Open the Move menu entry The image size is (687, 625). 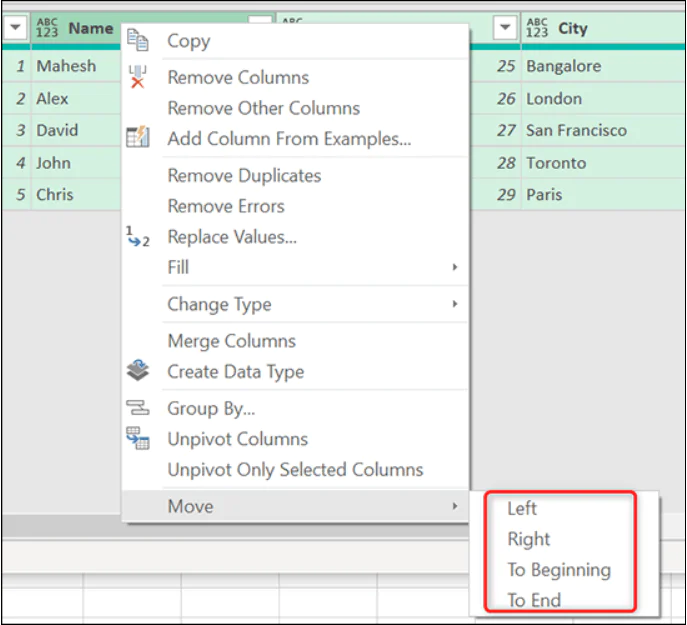[295, 506]
